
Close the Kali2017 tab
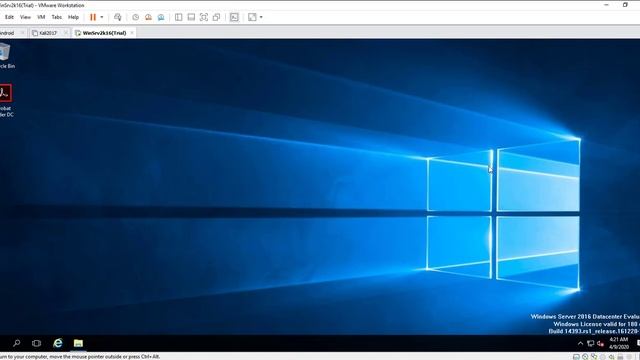[66, 33]
